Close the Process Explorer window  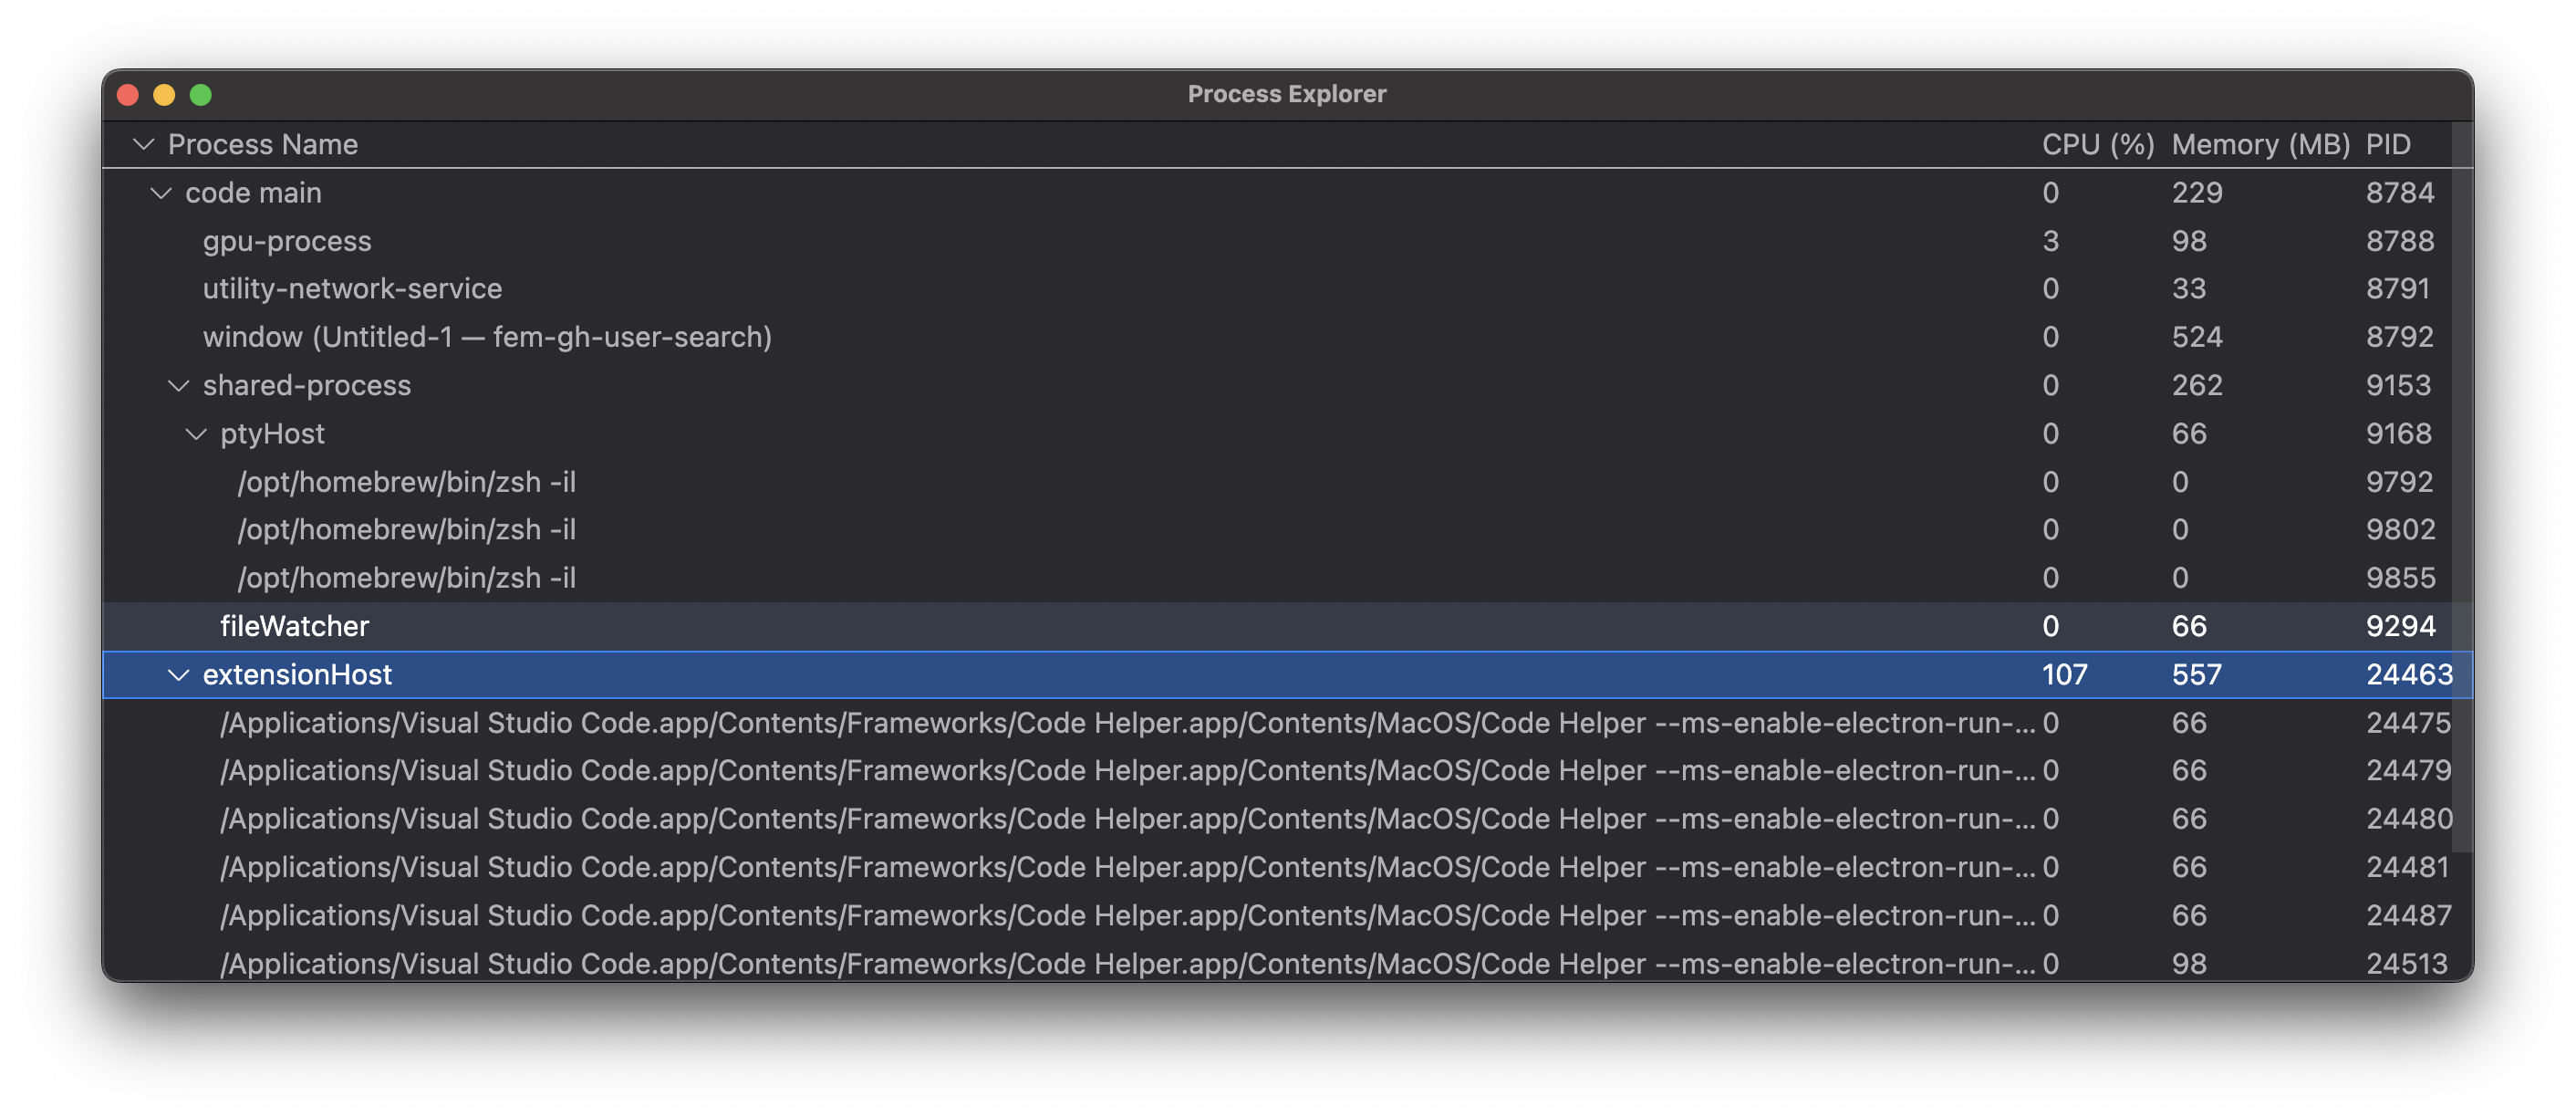click(x=128, y=95)
